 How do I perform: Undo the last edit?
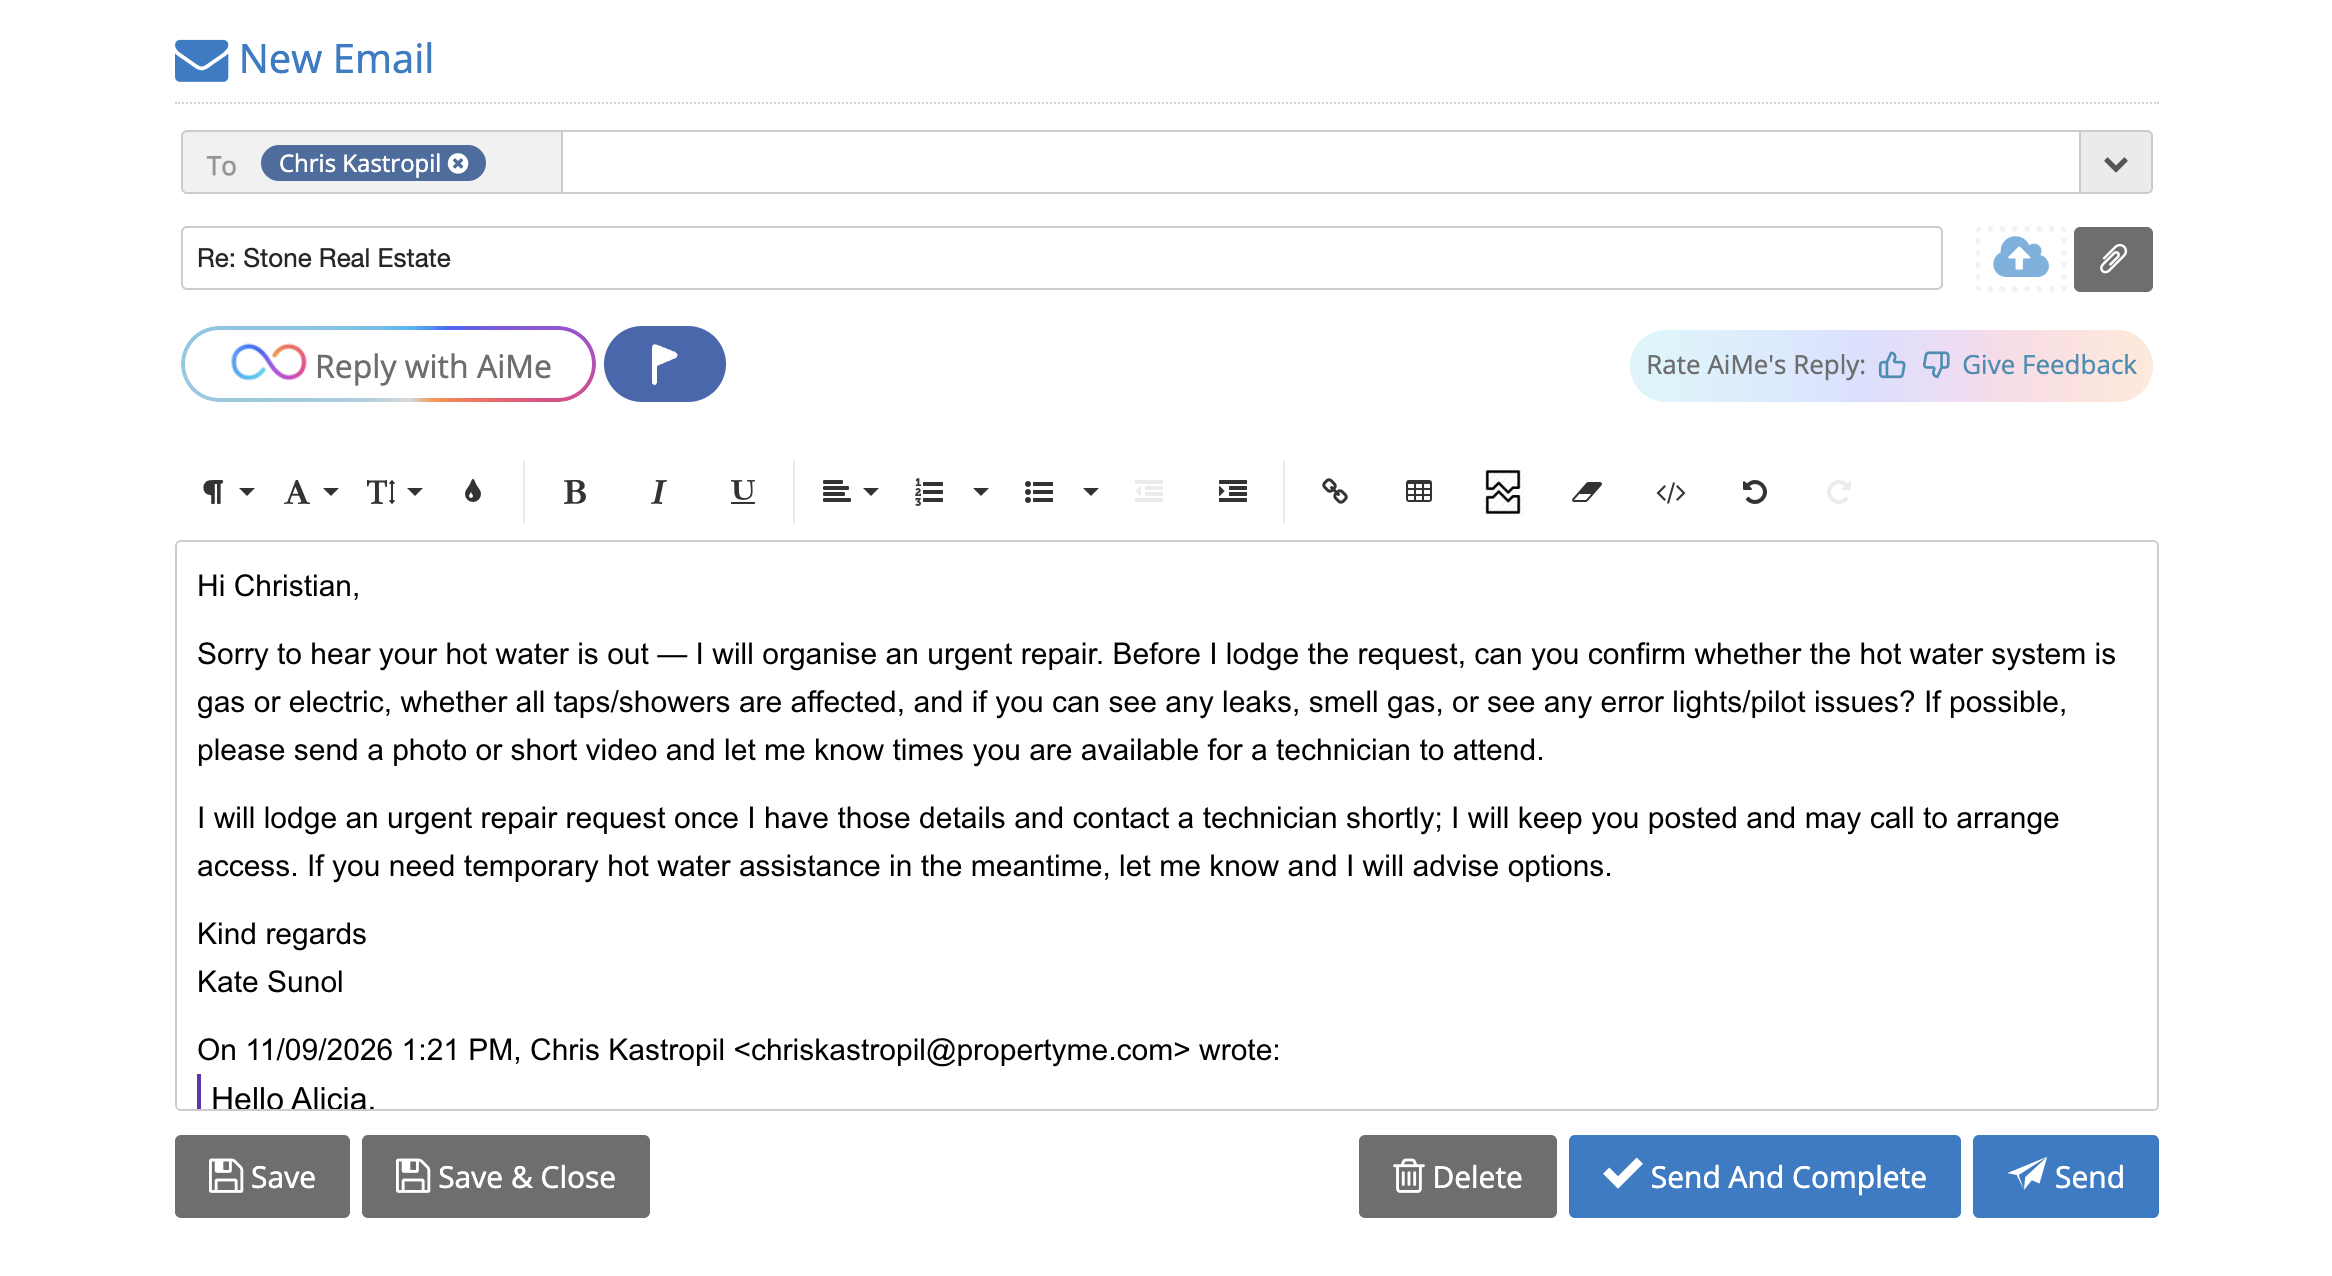pos(1754,491)
